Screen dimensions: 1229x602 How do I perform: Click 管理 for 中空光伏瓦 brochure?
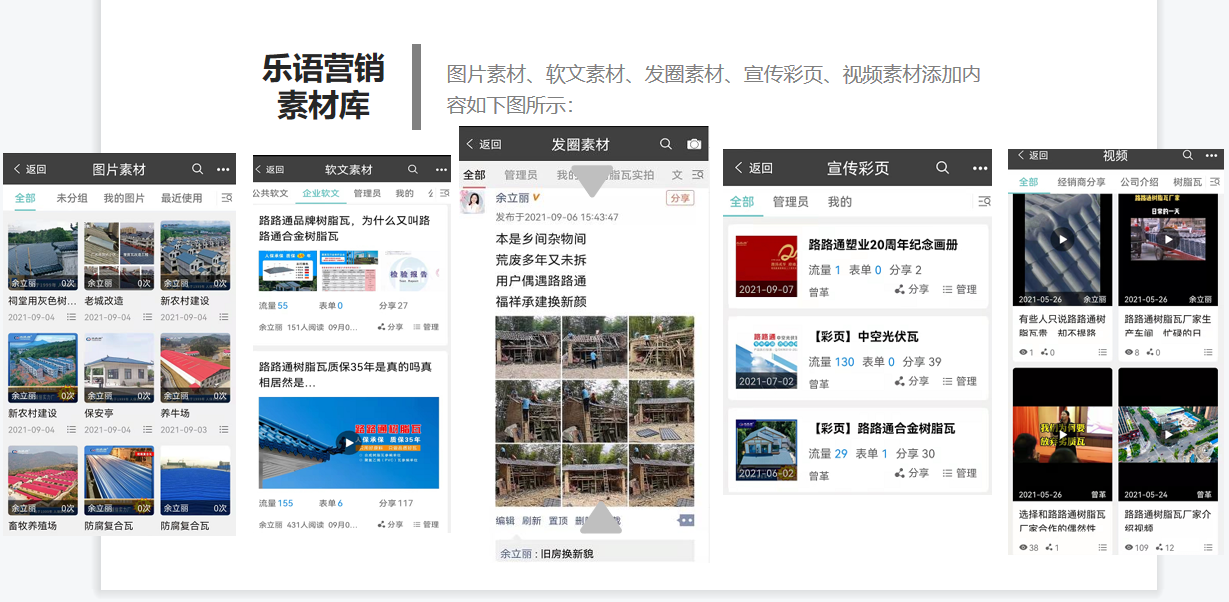959,381
